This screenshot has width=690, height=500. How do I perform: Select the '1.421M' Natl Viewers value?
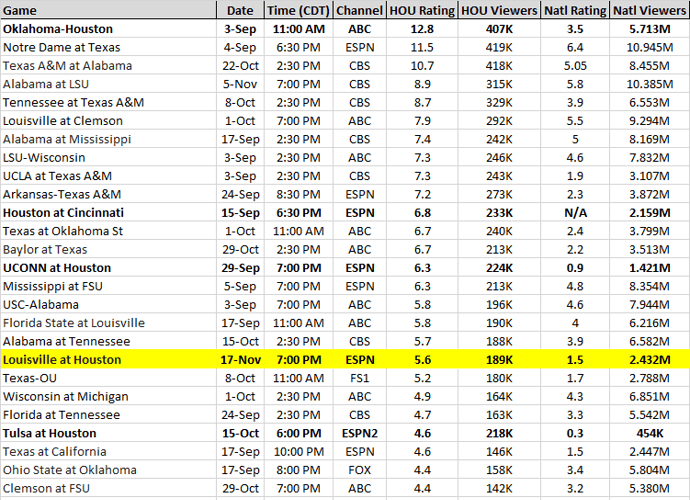650,268
